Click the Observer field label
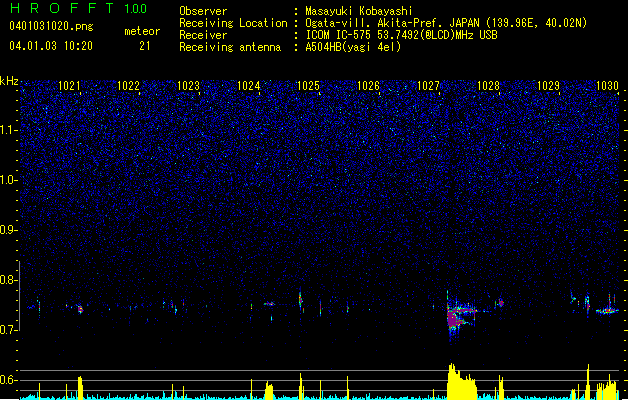This screenshot has width=629, height=400. [x=203, y=11]
